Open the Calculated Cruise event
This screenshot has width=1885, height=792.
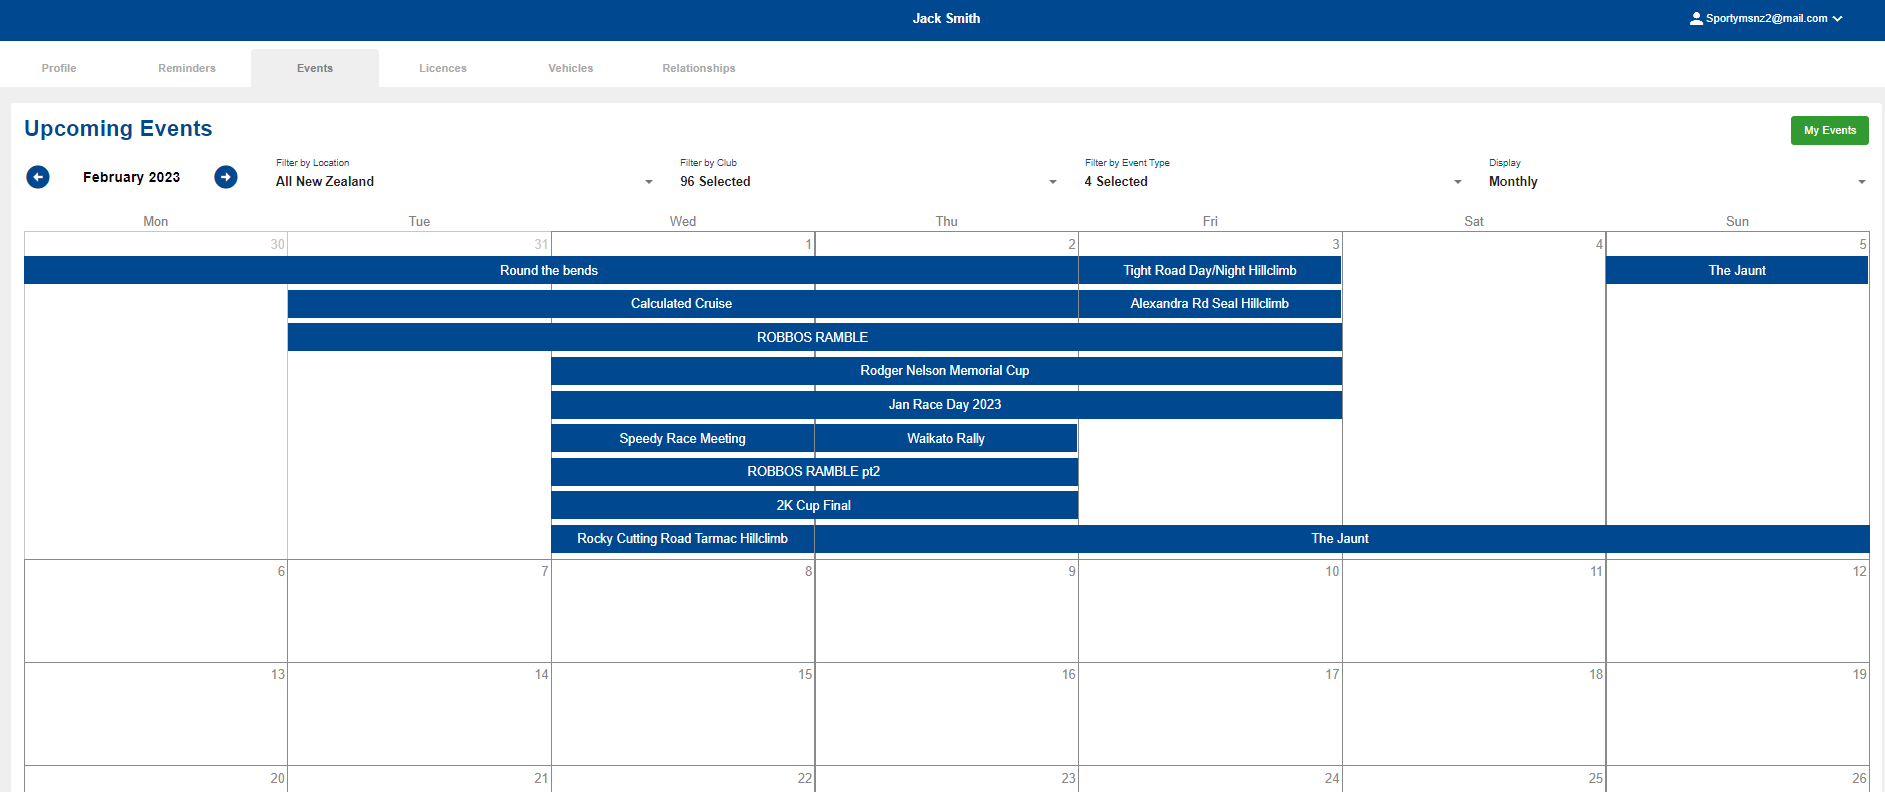pyautogui.click(x=682, y=303)
